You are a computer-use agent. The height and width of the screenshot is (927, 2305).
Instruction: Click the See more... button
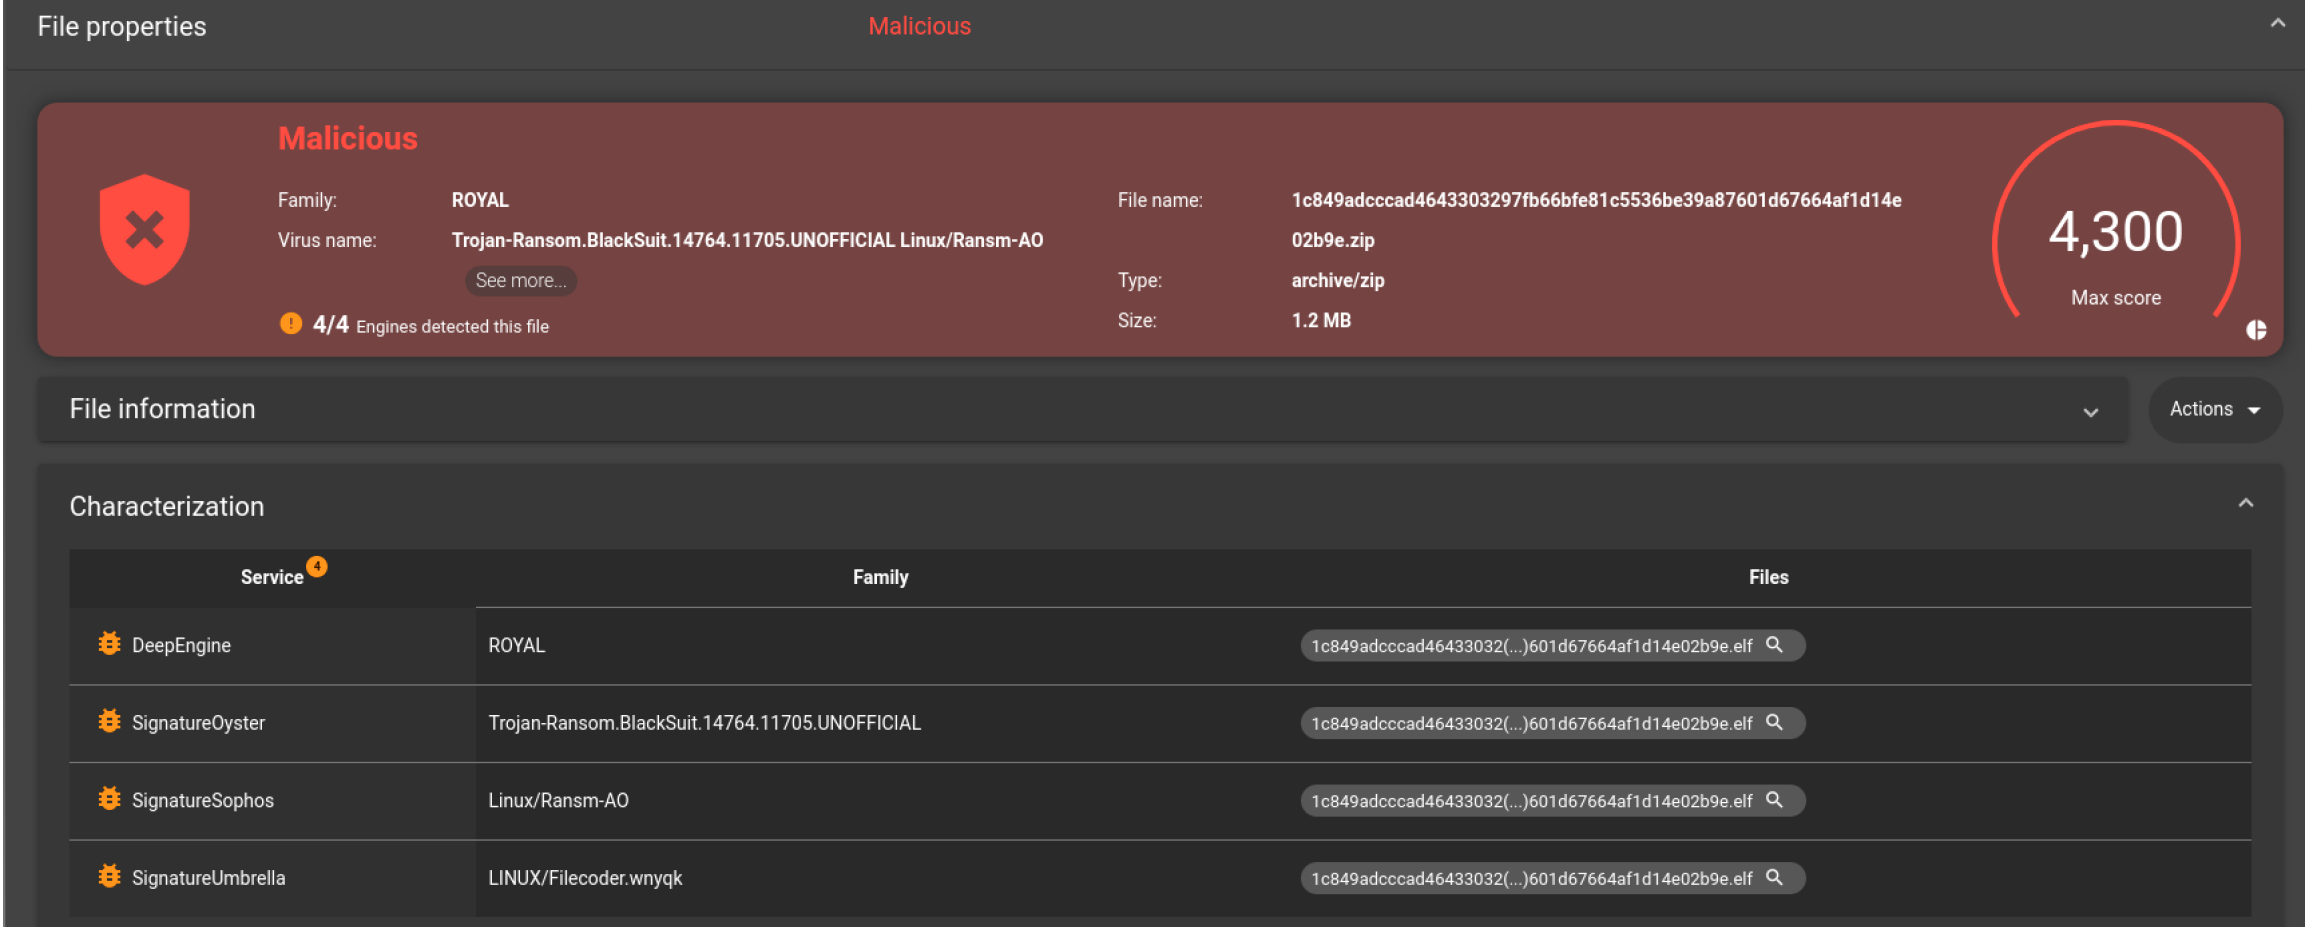tap(521, 281)
